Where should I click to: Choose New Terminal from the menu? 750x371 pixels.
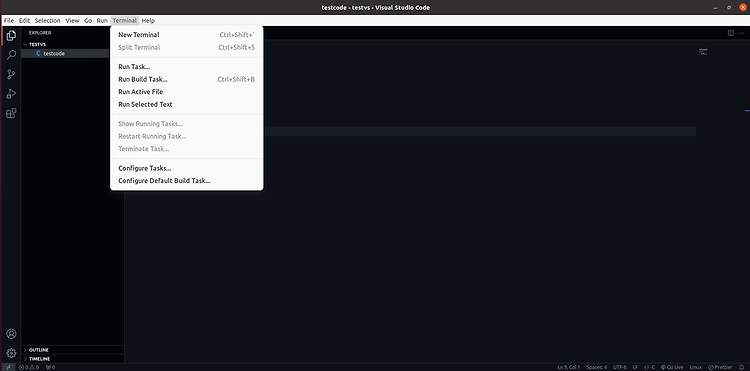[187, 34]
